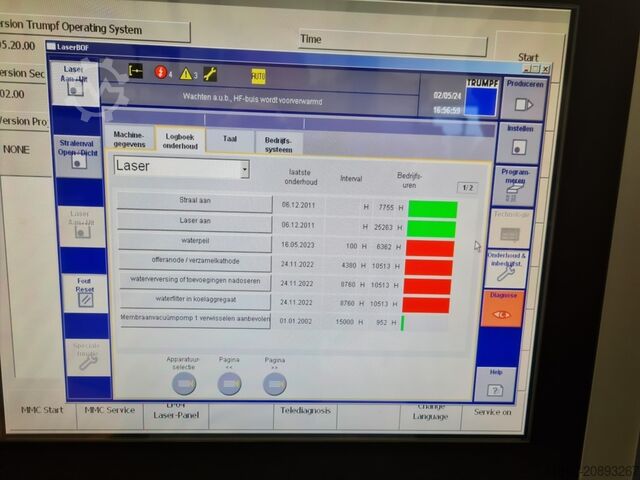Click the black bracket status icon
Viewport: 640px width, 480px height.
click(136, 71)
